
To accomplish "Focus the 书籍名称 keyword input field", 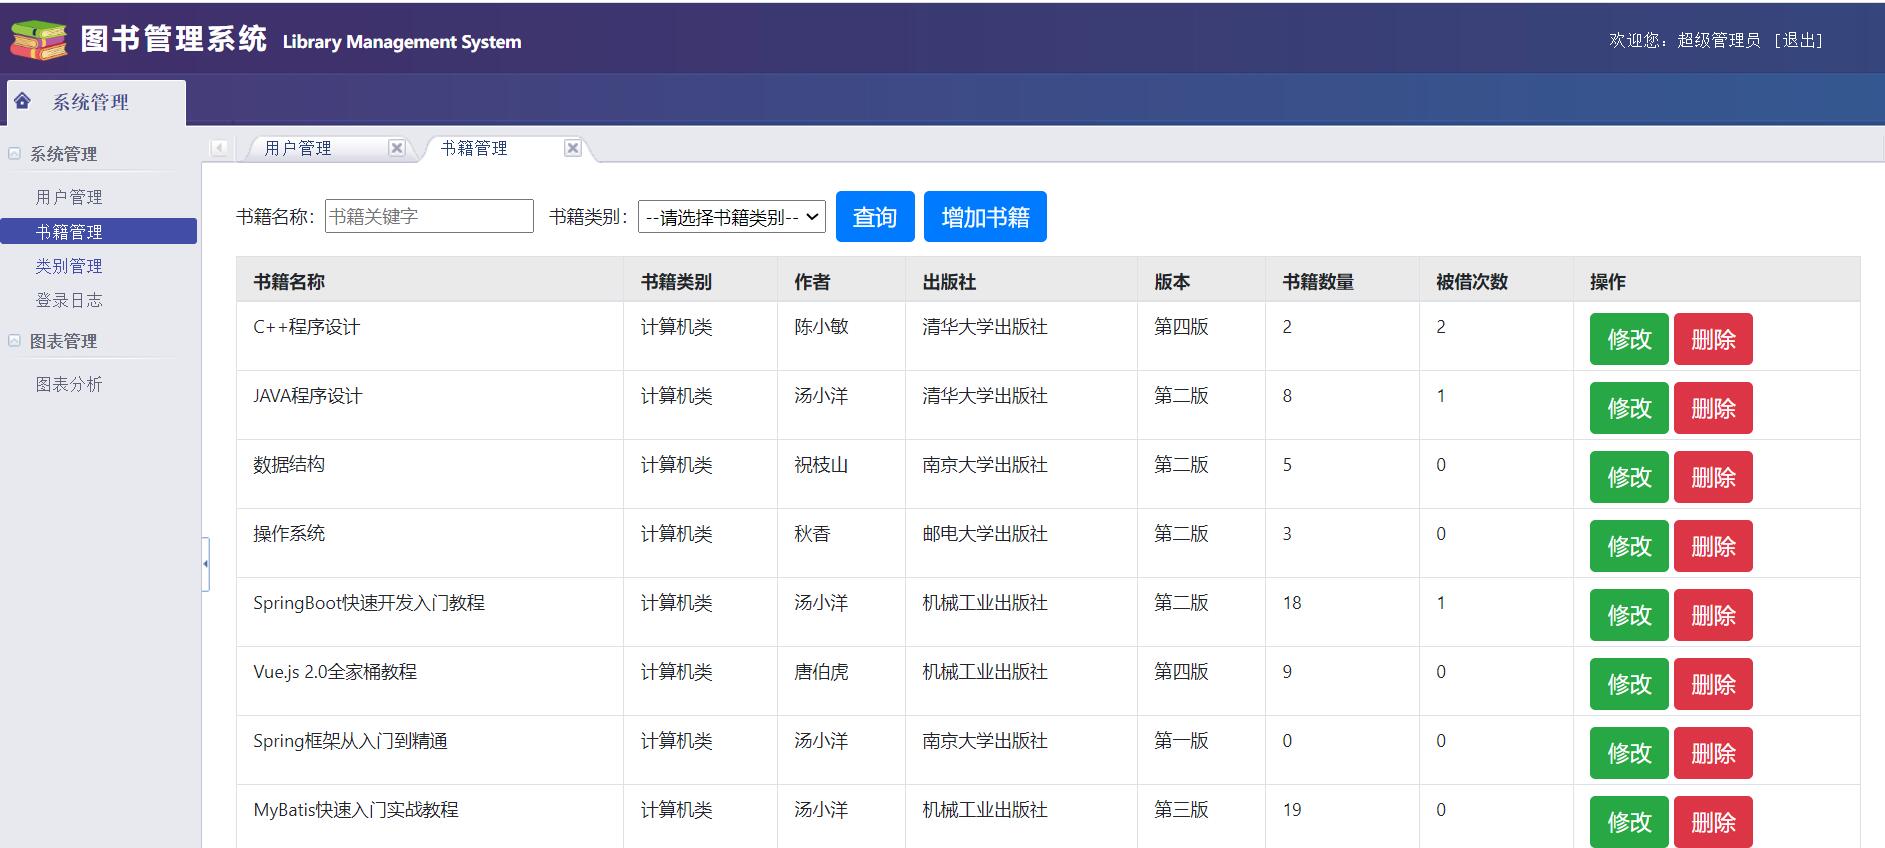I will pyautogui.click(x=429, y=216).
